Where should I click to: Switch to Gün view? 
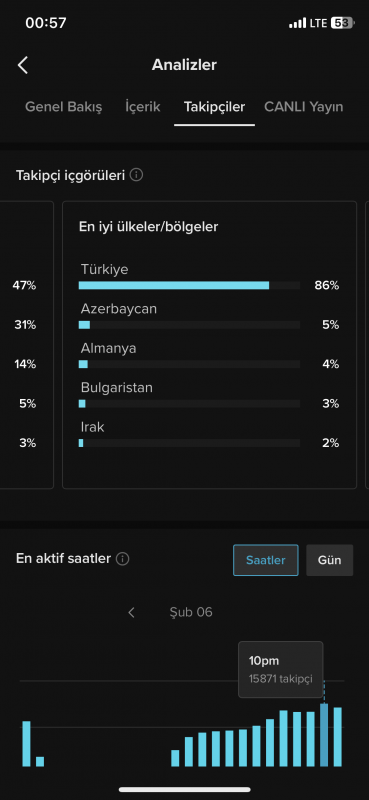click(x=330, y=560)
